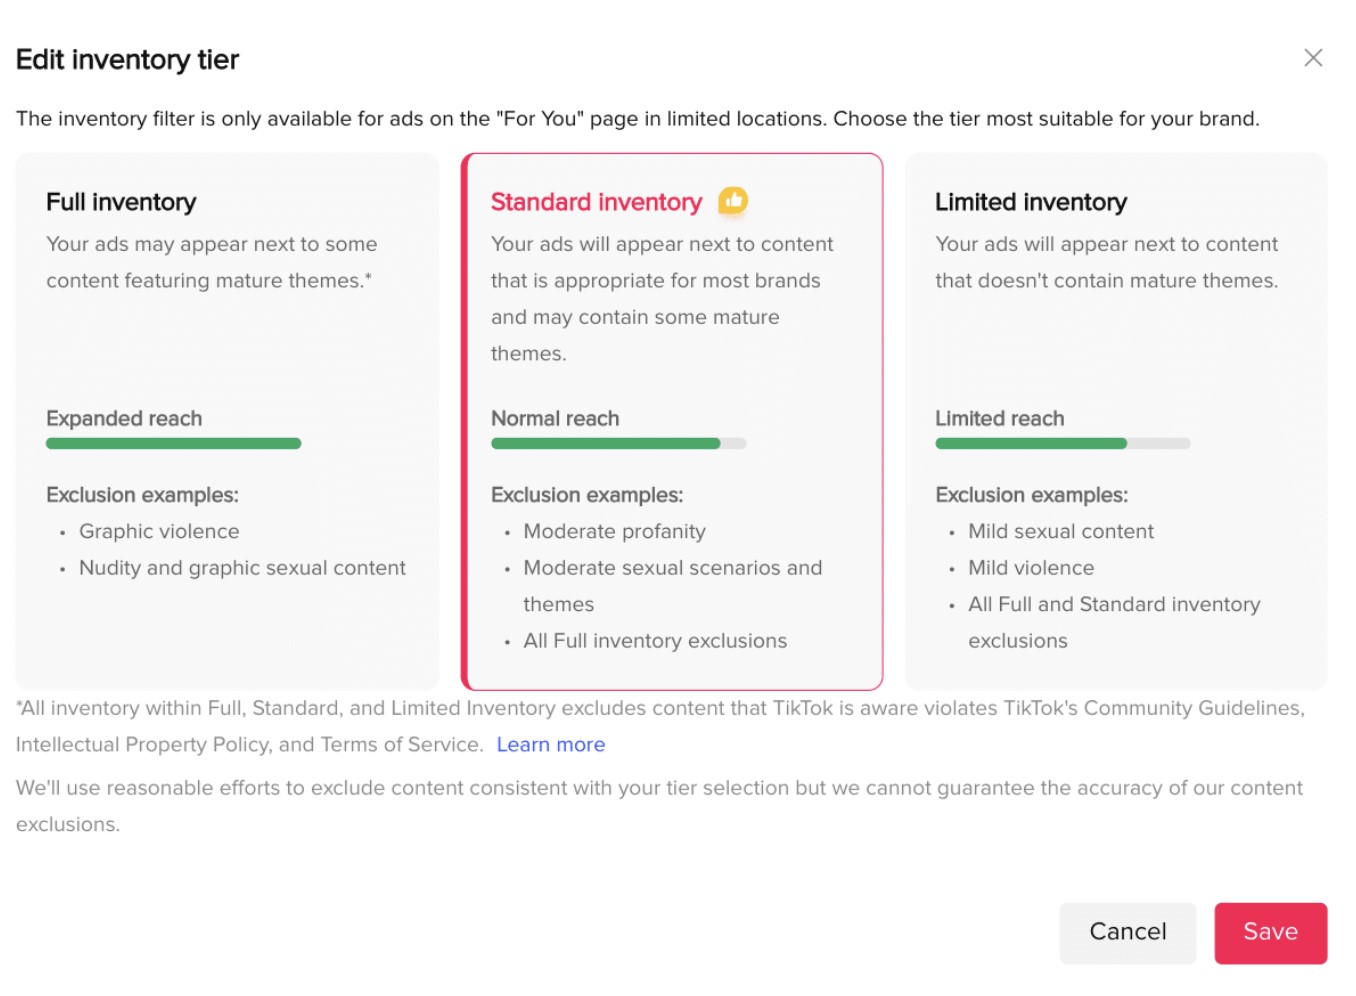Click the Moderate profanity exclusion example

(614, 531)
